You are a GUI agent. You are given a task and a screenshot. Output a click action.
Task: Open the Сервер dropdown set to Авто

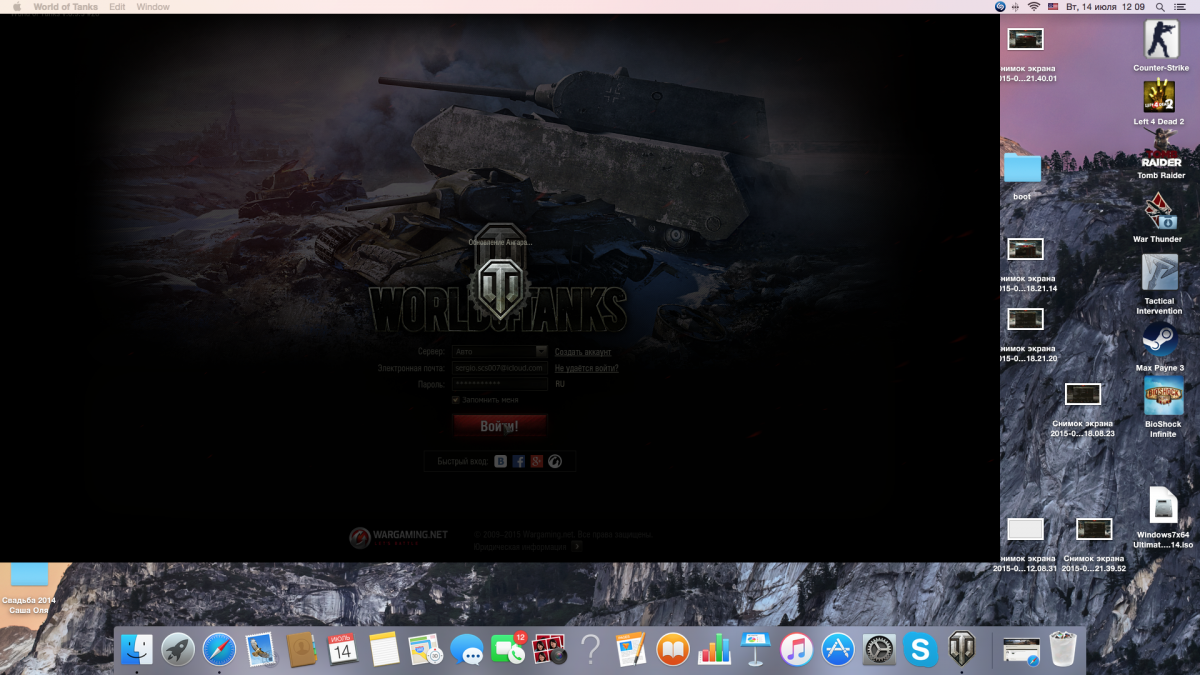[500, 352]
